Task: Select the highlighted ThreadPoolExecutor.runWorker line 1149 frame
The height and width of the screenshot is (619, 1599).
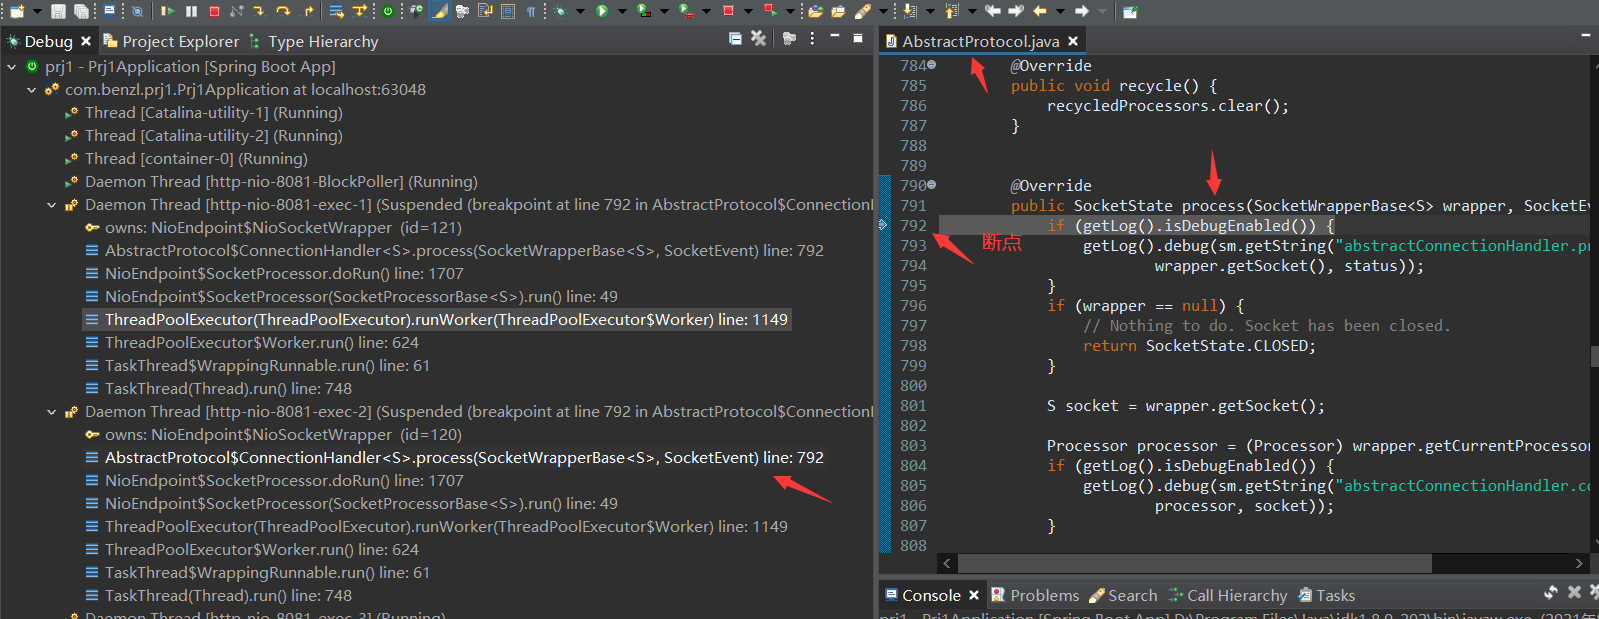Action: (436, 320)
